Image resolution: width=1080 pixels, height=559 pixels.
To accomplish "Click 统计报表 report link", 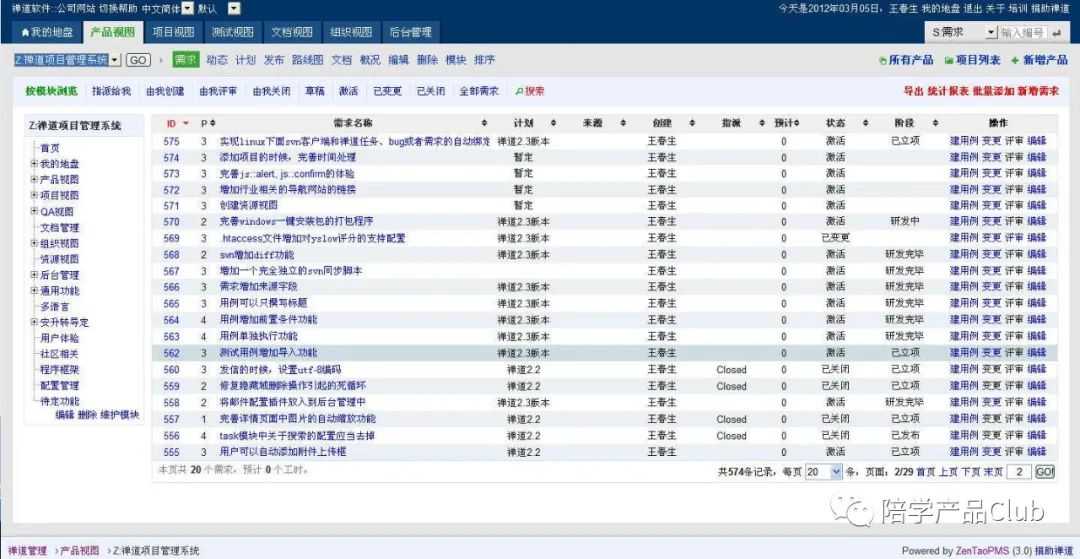I will coord(948,91).
